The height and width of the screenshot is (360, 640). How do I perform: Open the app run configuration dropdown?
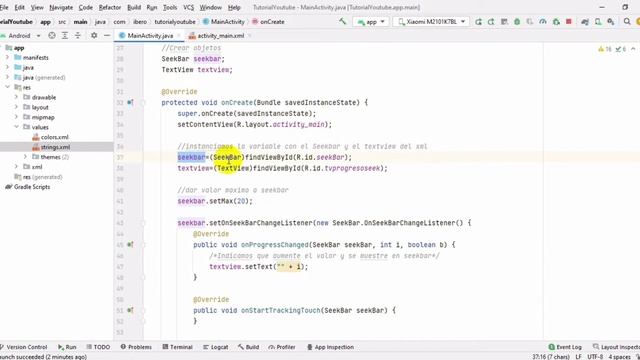(371, 22)
